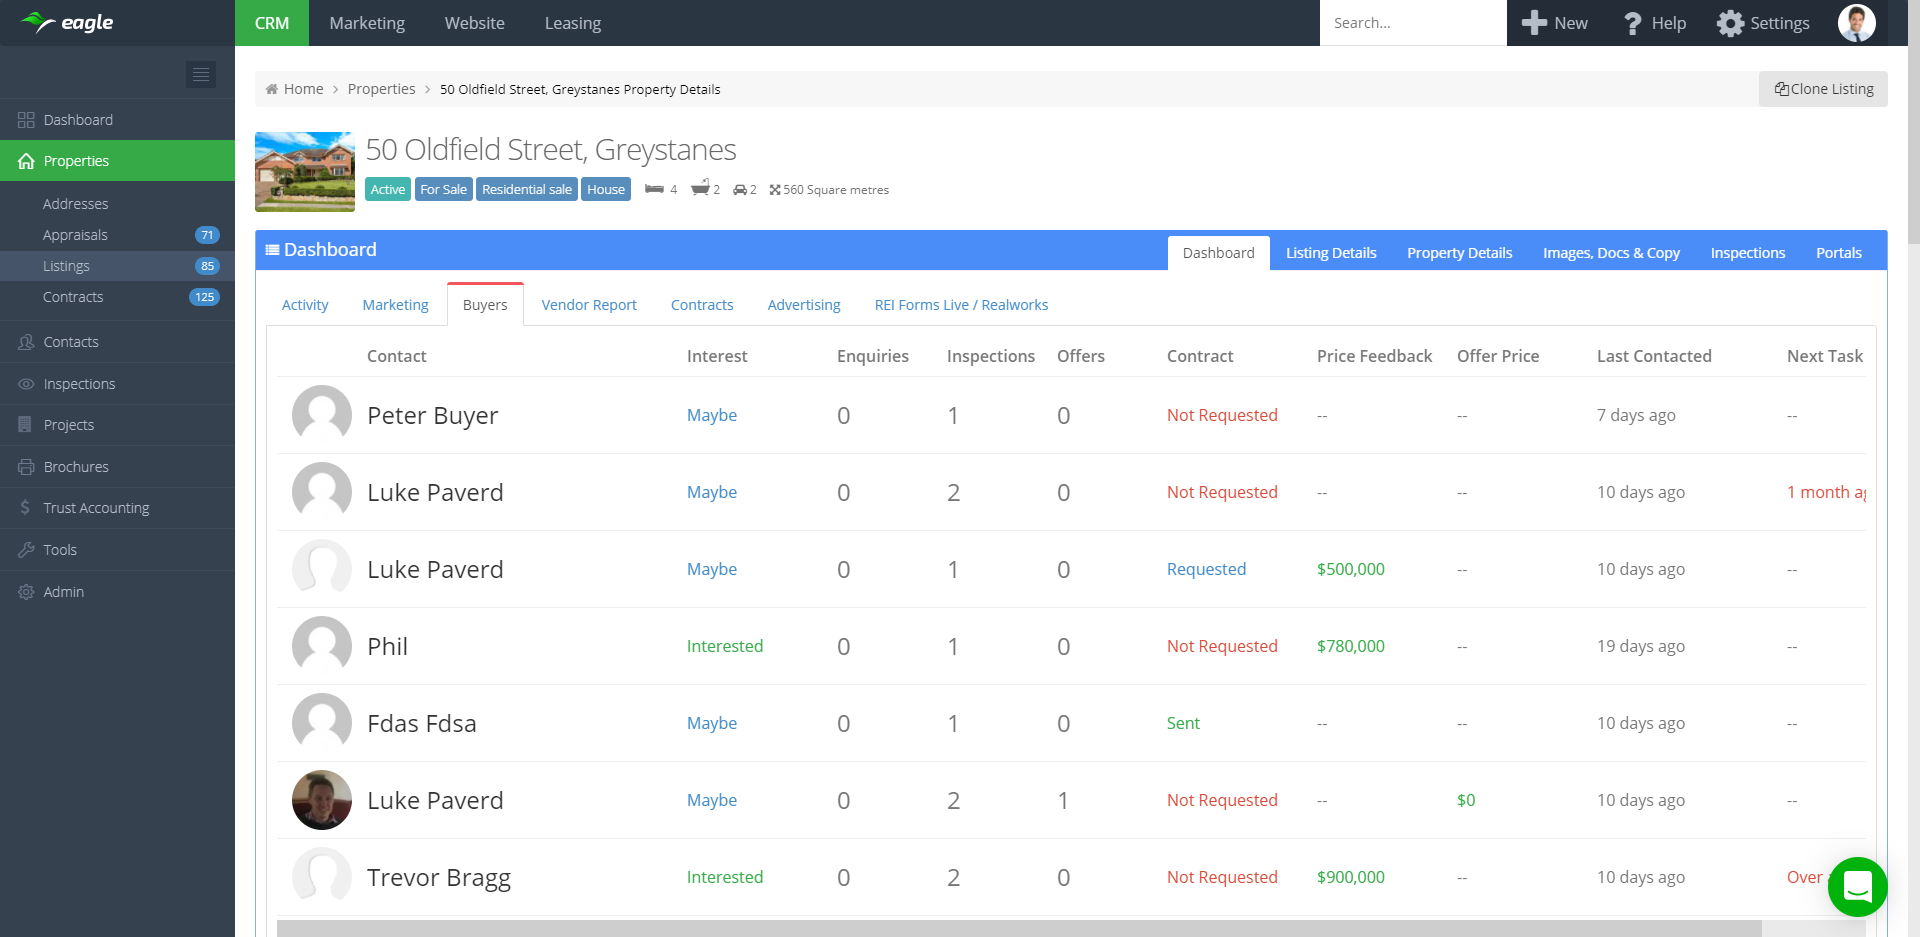Toggle the sidebar collapse hamburger icon
Image resolution: width=1920 pixels, height=937 pixels.
coord(201,75)
